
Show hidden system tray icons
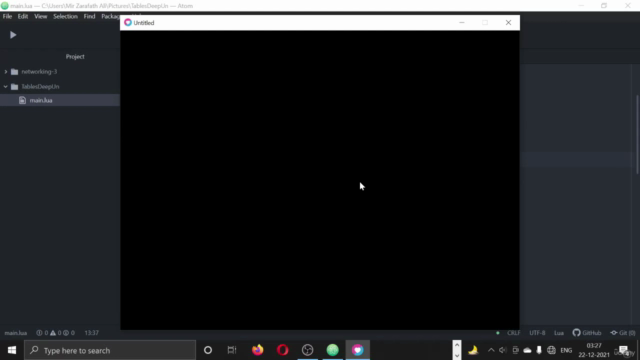[x=491, y=350]
